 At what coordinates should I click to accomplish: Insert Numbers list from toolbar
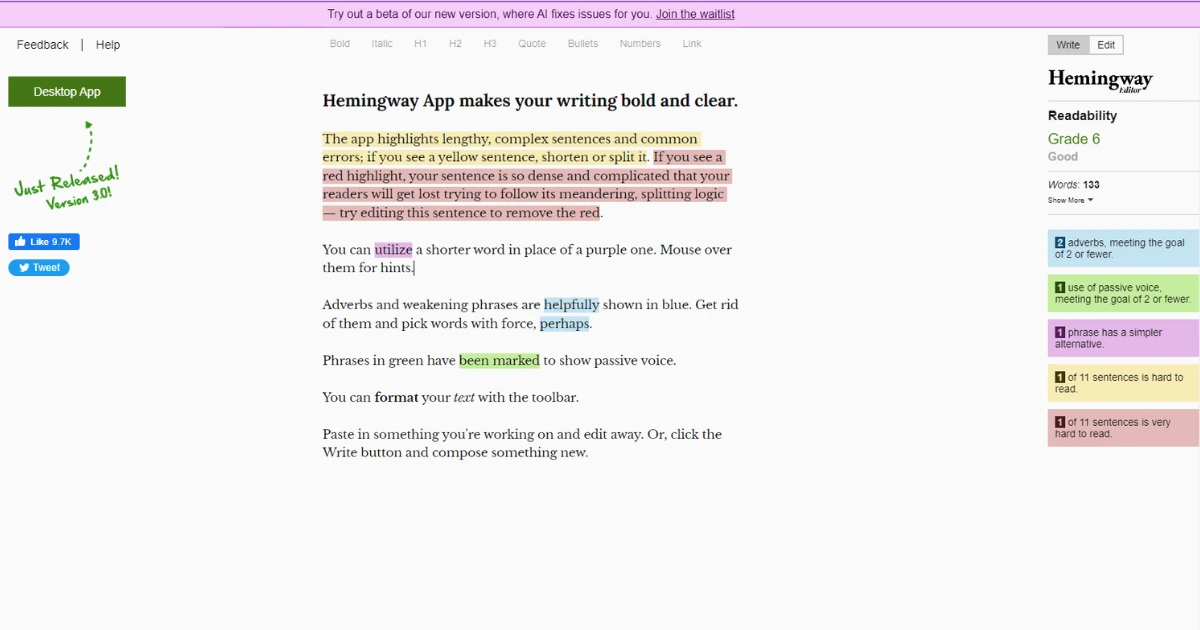(640, 44)
